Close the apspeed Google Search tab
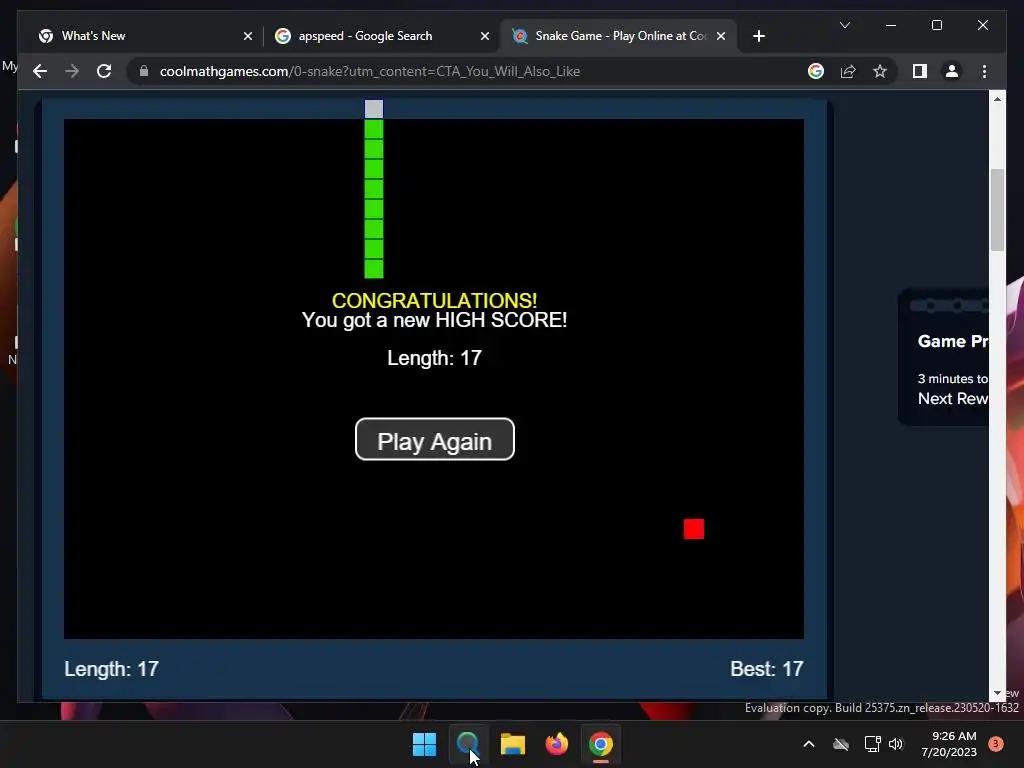 click(x=485, y=37)
